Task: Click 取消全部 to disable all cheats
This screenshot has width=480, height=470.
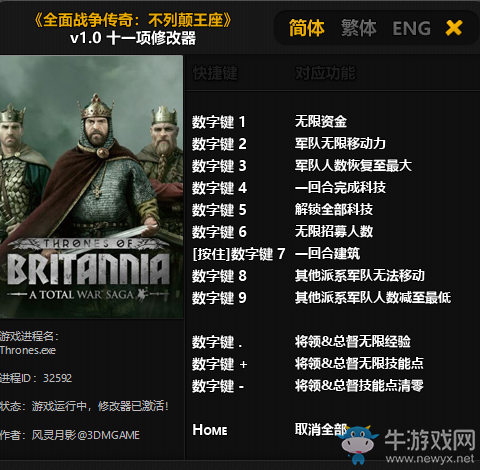Action: pyautogui.click(x=321, y=429)
